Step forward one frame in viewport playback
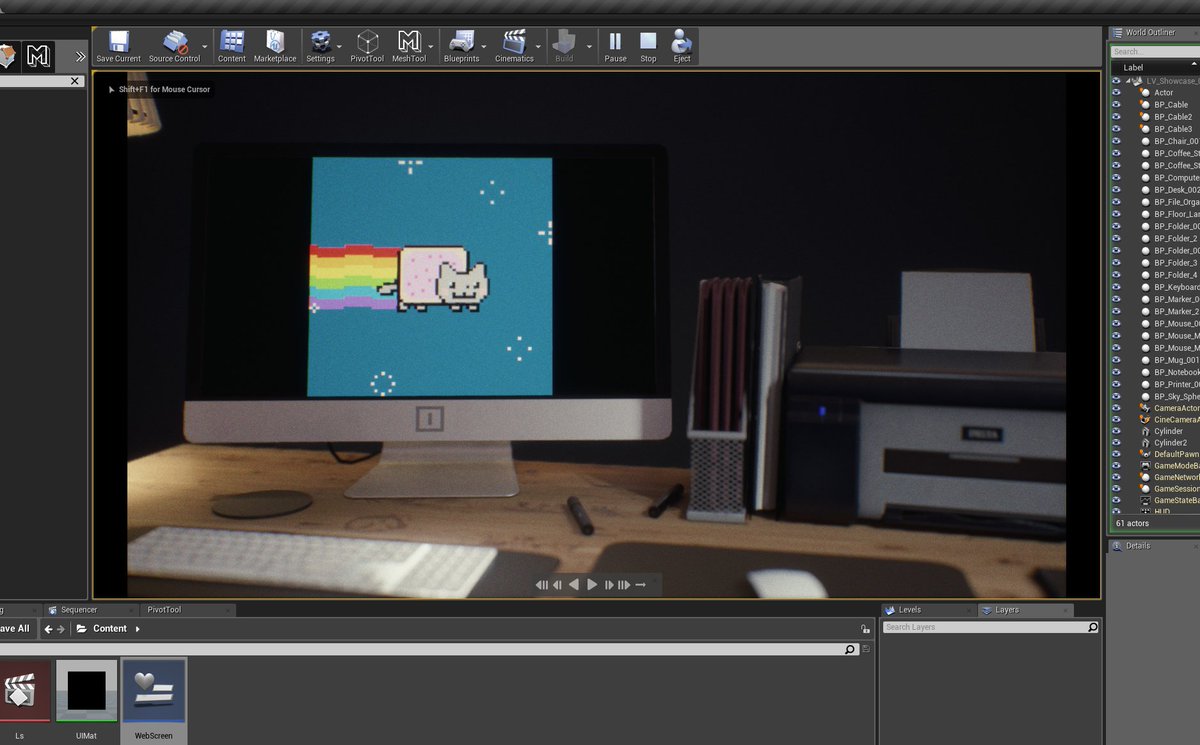The height and width of the screenshot is (745, 1200). [608, 585]
